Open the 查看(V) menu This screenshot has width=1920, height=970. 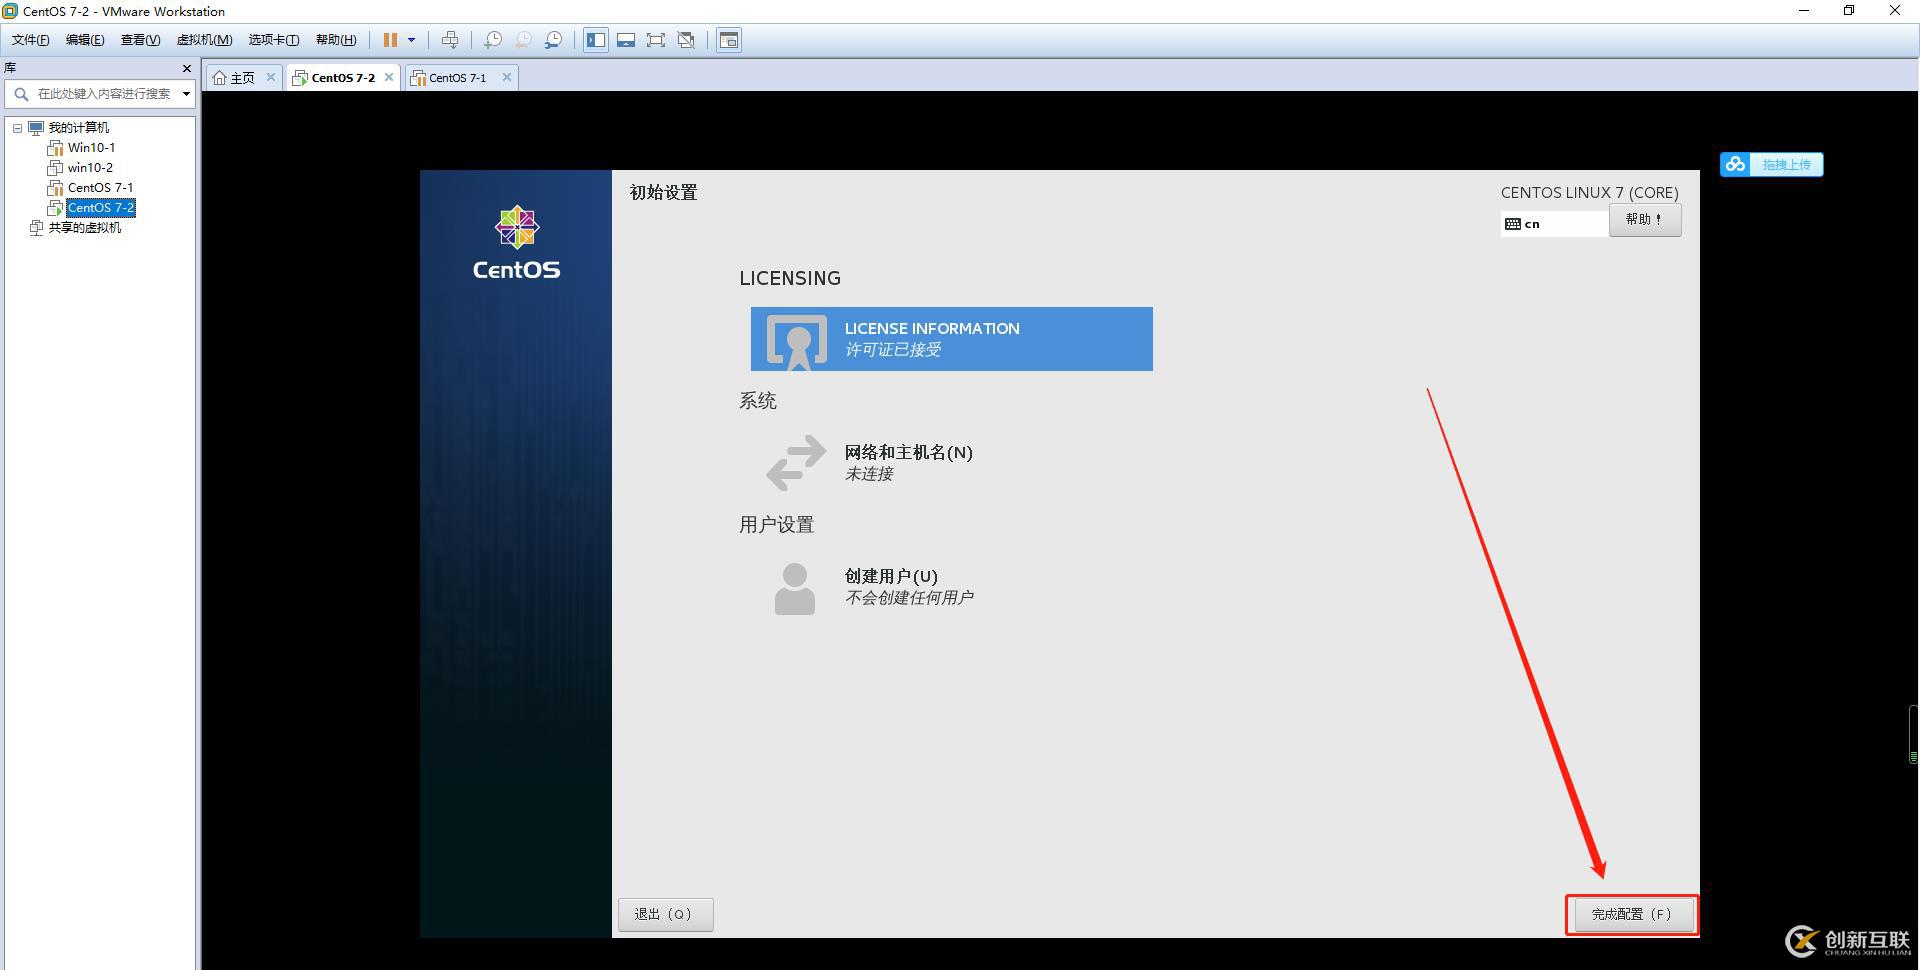click(x=140, y=40)
